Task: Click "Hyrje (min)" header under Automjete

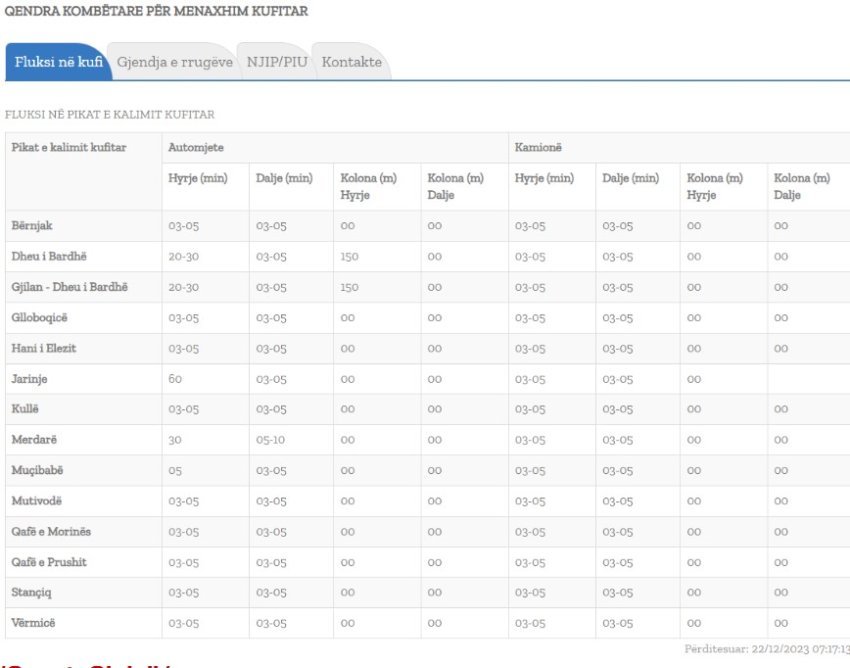Action: tap(198, 179)
